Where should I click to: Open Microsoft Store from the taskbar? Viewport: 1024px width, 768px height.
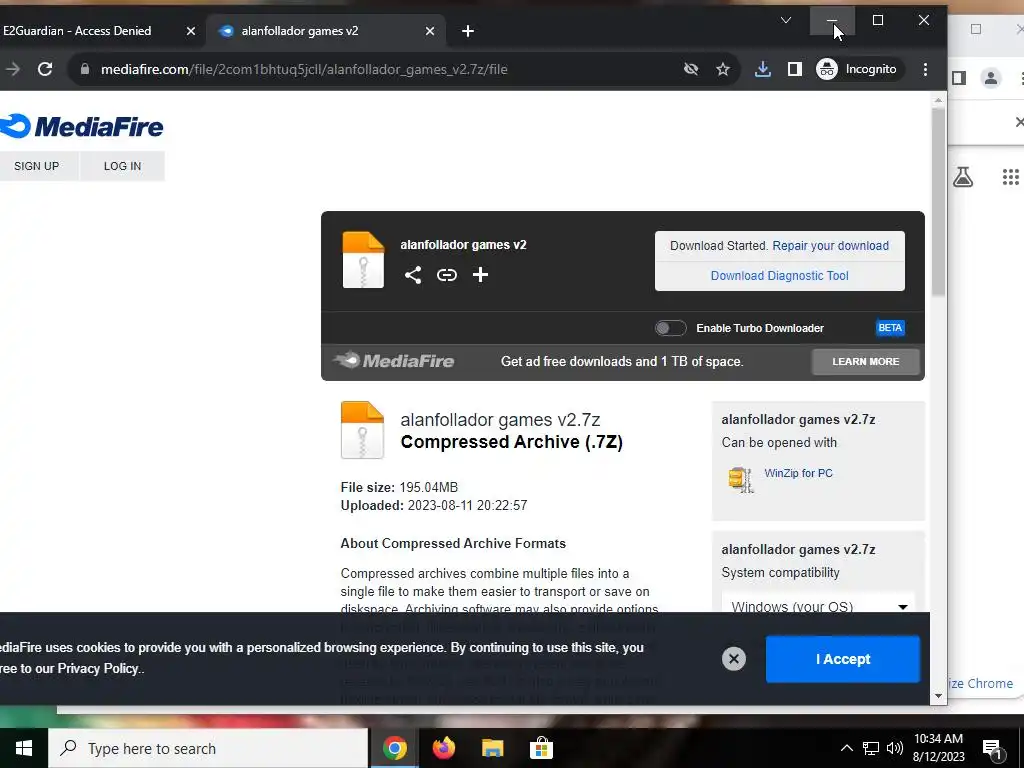coord(541,748)
